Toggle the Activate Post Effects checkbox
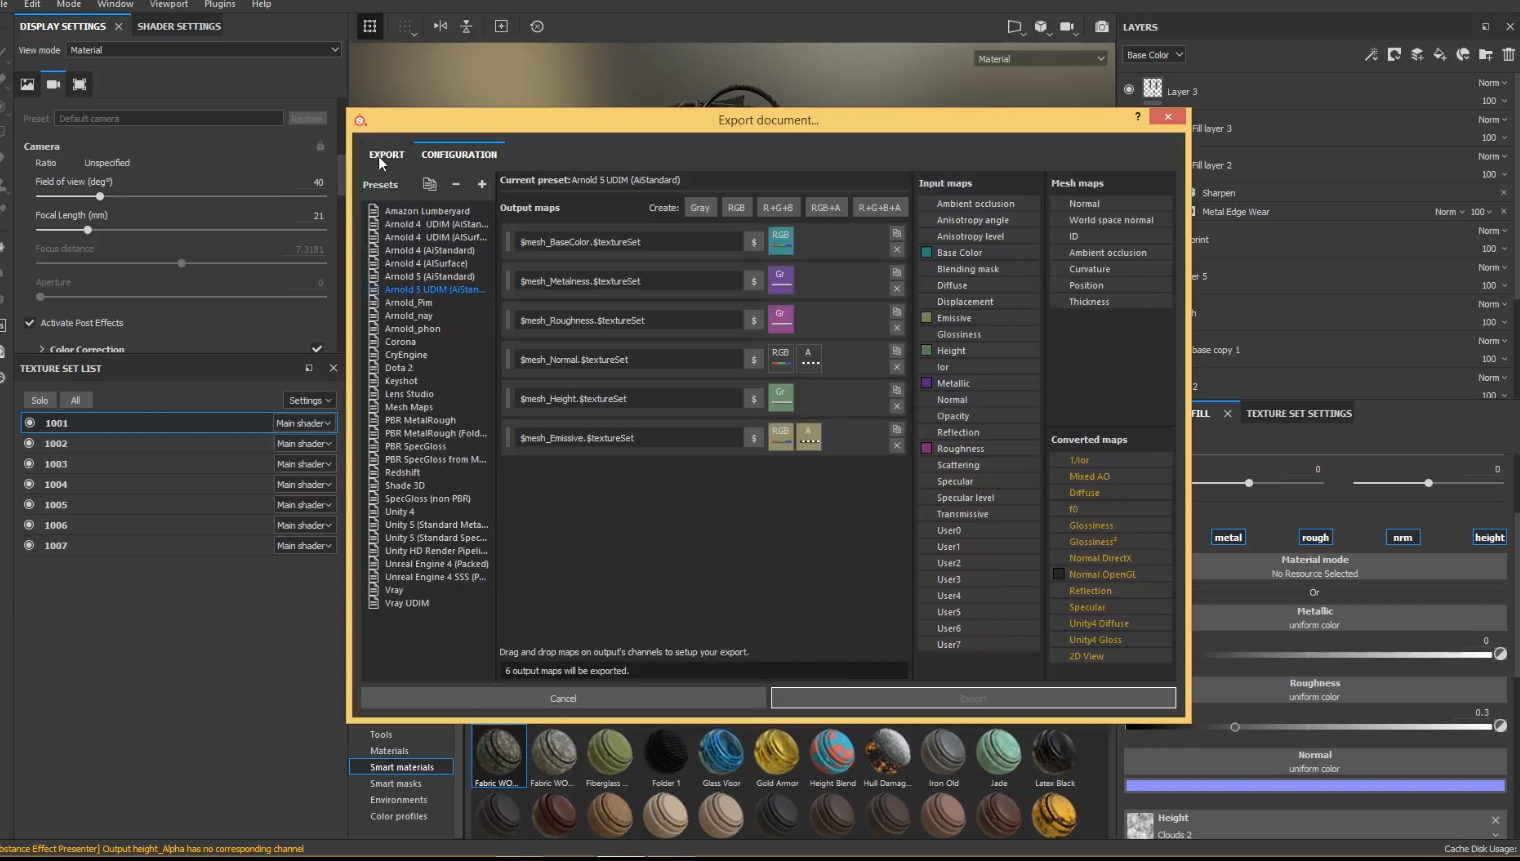This screenshot has height=861, width=1520. tap(30, 323)
